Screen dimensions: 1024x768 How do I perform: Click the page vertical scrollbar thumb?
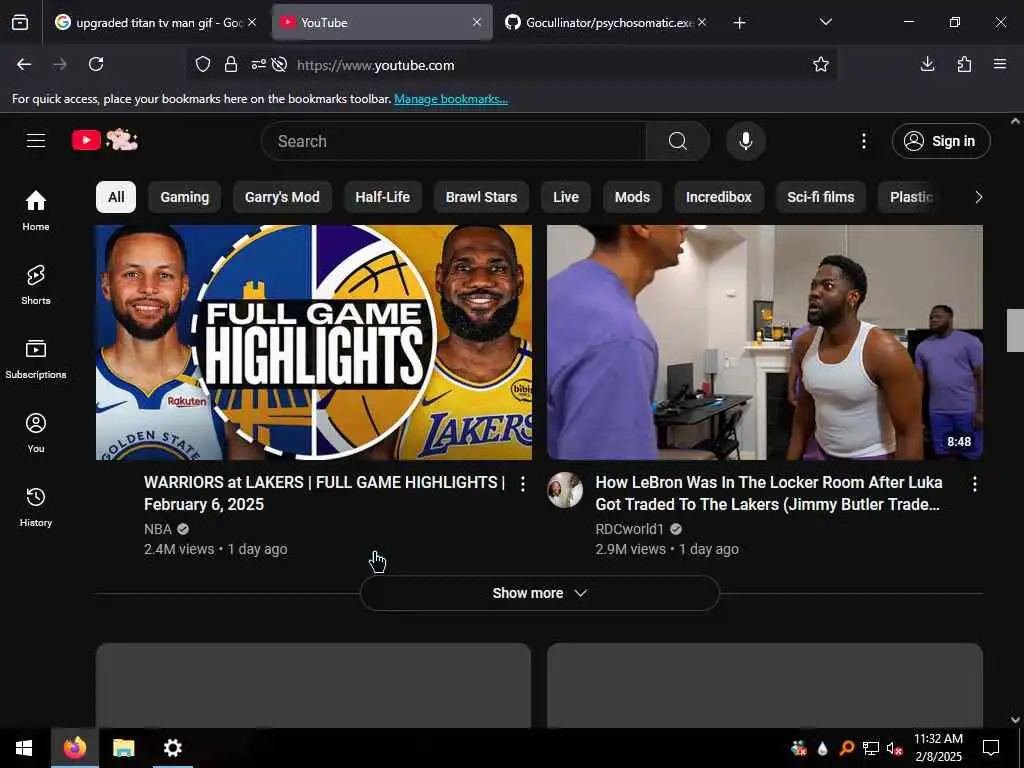pos(1015,330)
